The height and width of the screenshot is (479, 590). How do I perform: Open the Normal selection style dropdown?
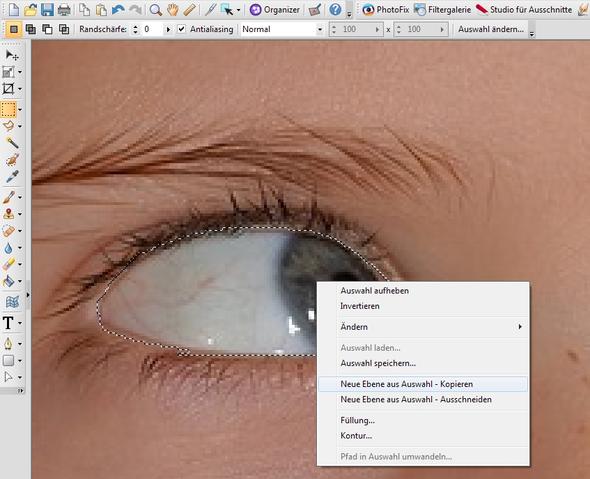282,29
